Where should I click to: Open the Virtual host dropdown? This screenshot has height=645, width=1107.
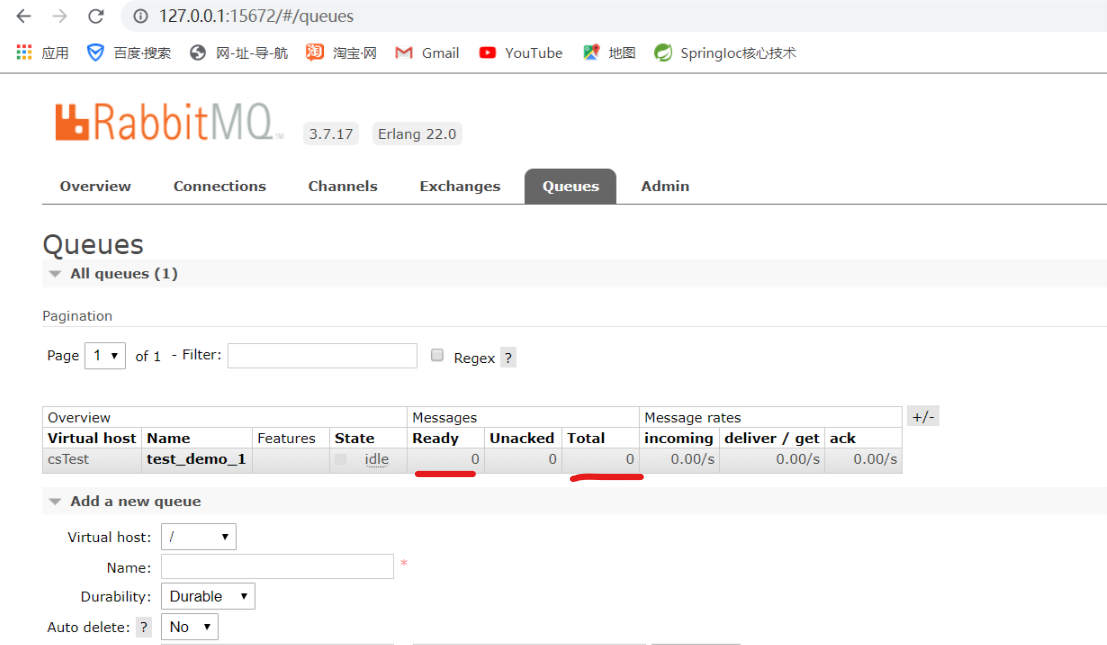click(198, 536)
